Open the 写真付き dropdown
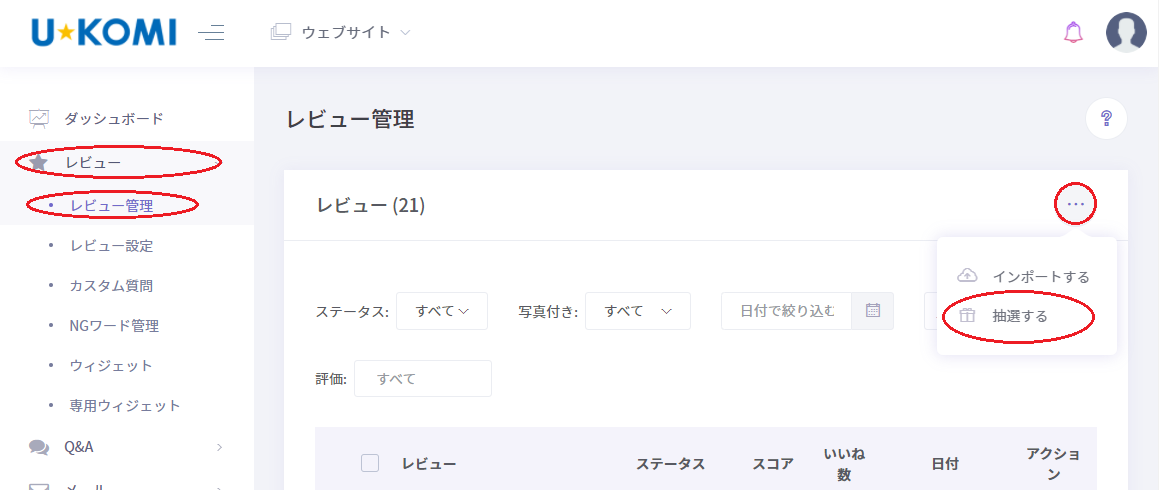1159x490 pixels. click(637, 311)
